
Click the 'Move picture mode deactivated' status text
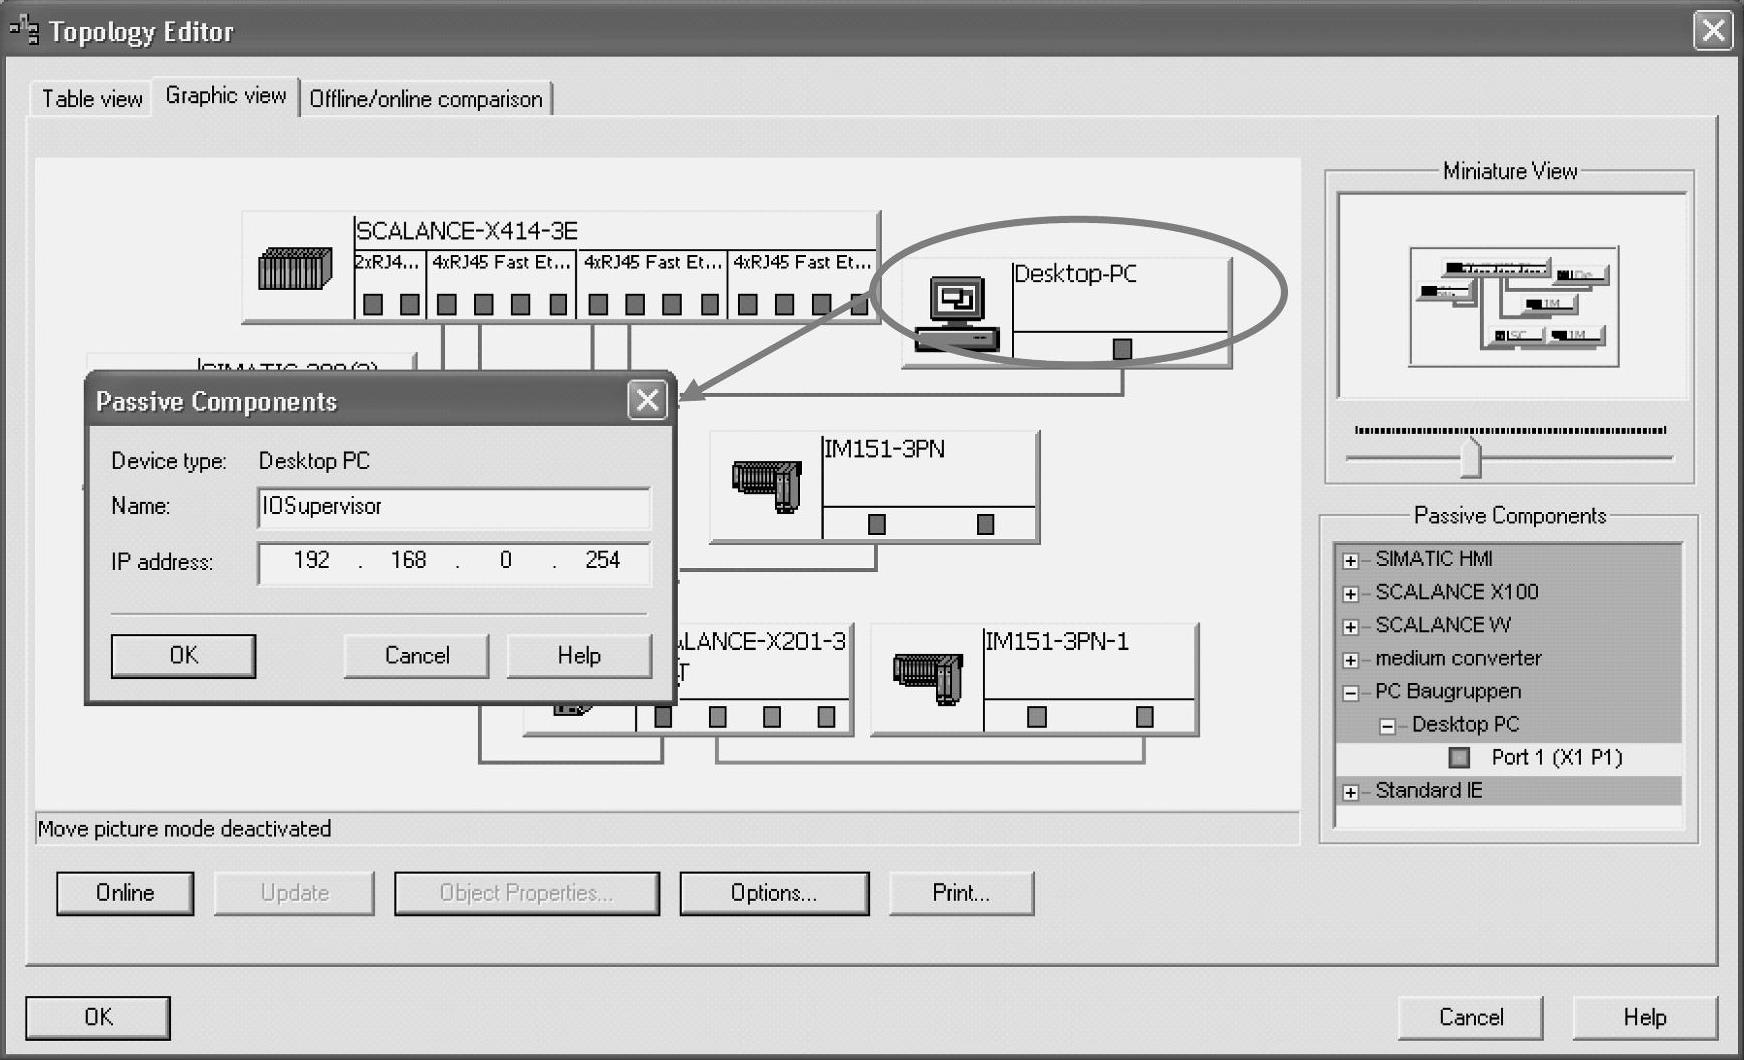(x=184, y=829)
